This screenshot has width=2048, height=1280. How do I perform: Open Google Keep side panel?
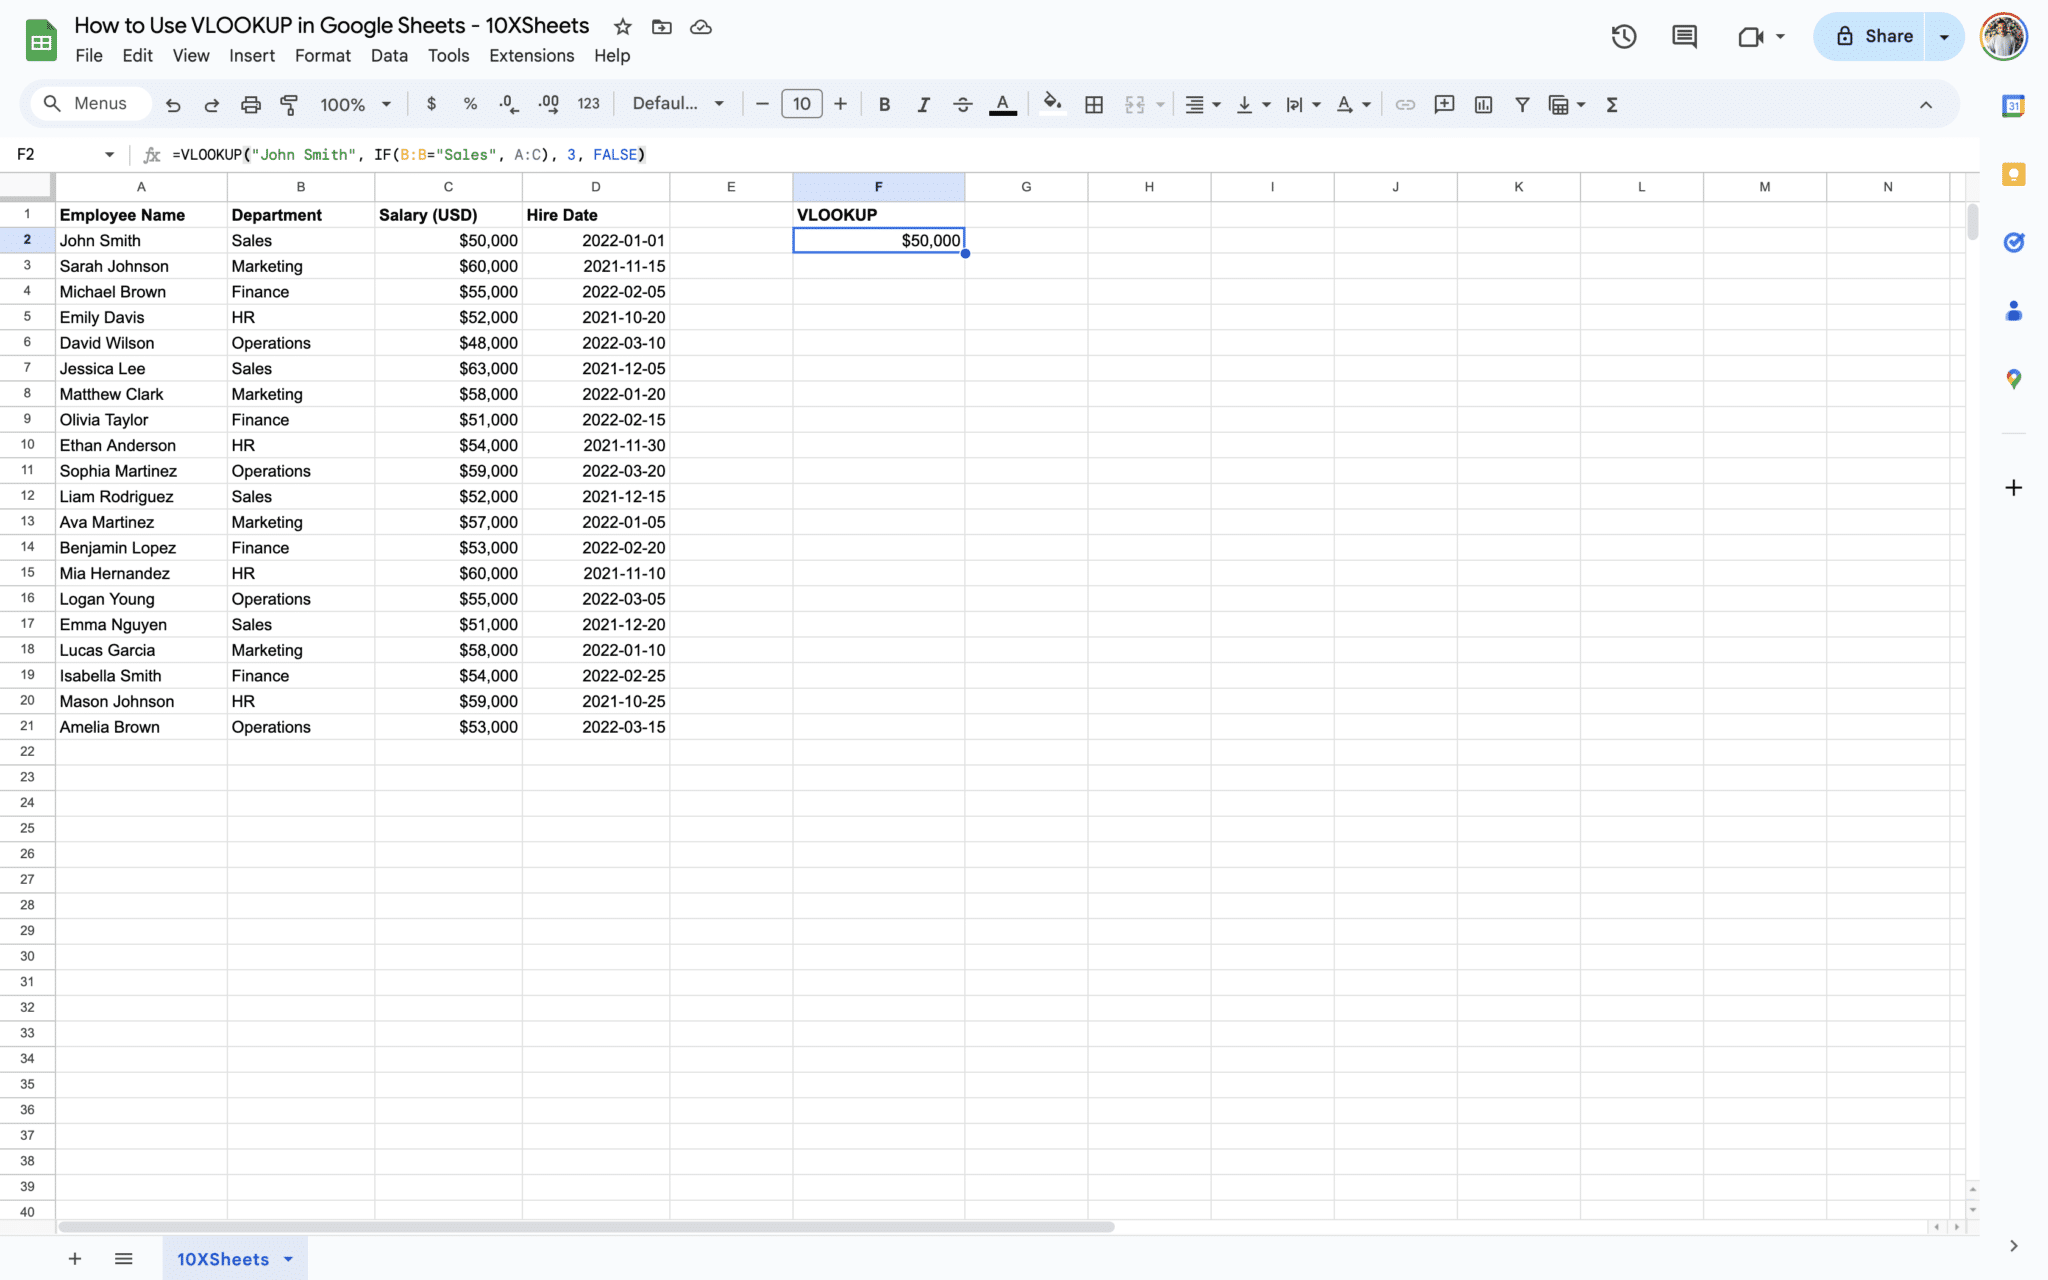(2013, 174)
